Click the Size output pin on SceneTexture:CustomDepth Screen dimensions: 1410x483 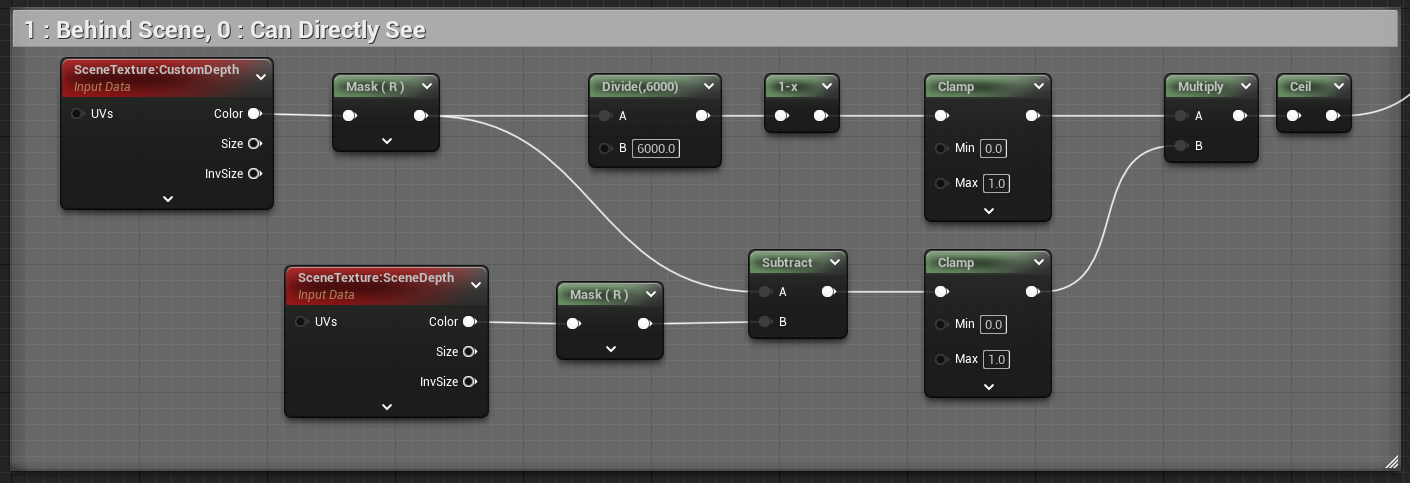[x=255, y=144]
